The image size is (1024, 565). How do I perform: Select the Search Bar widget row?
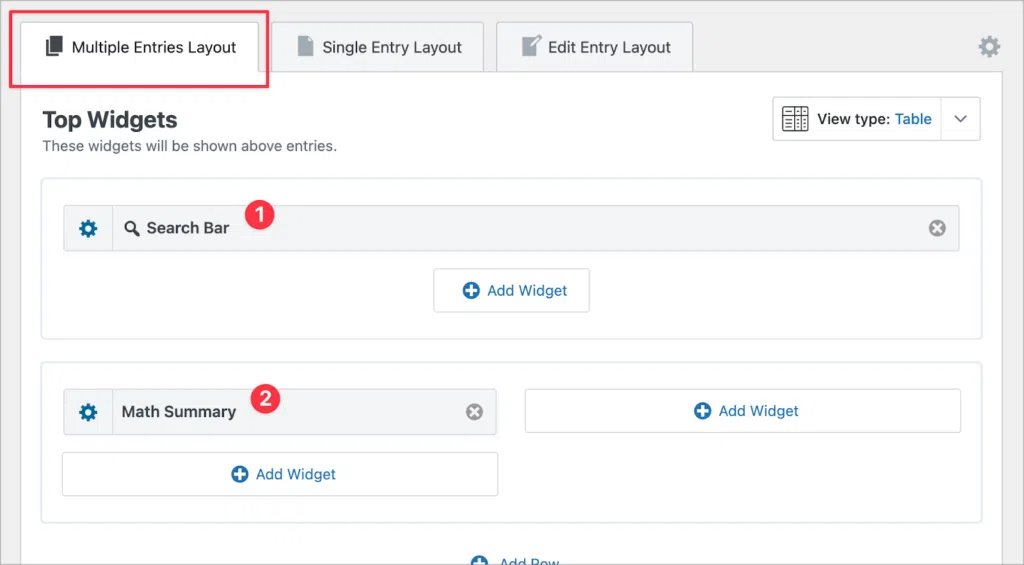[511, 228]
